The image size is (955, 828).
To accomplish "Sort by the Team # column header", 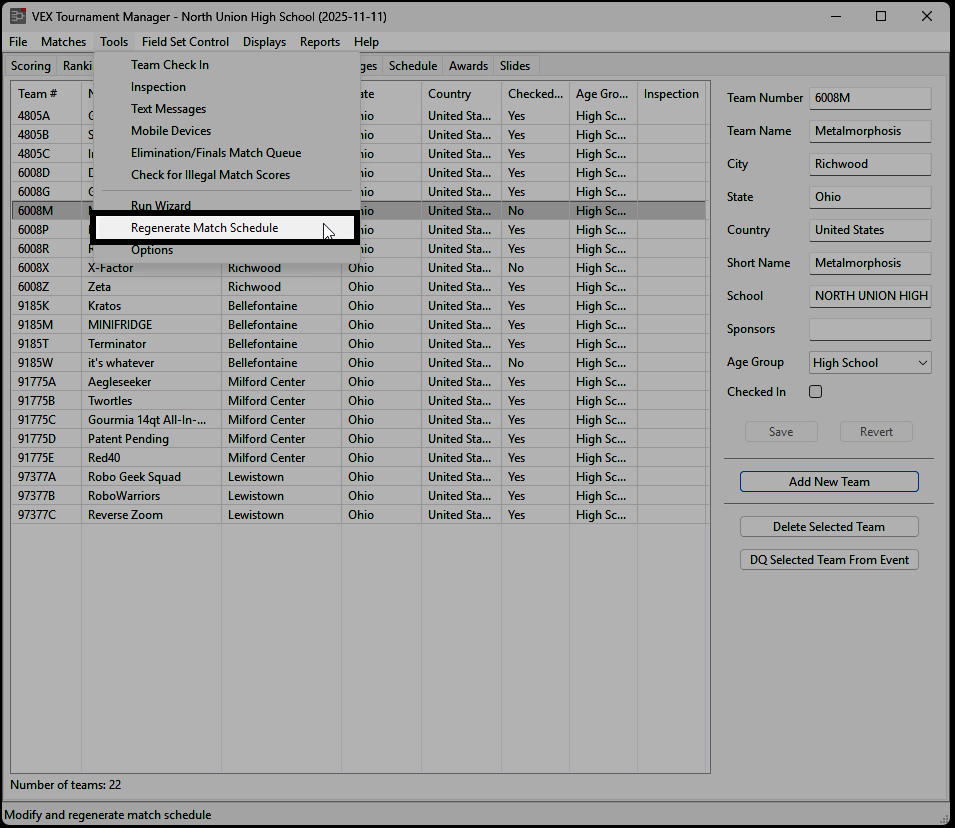I will coord(46,94).
